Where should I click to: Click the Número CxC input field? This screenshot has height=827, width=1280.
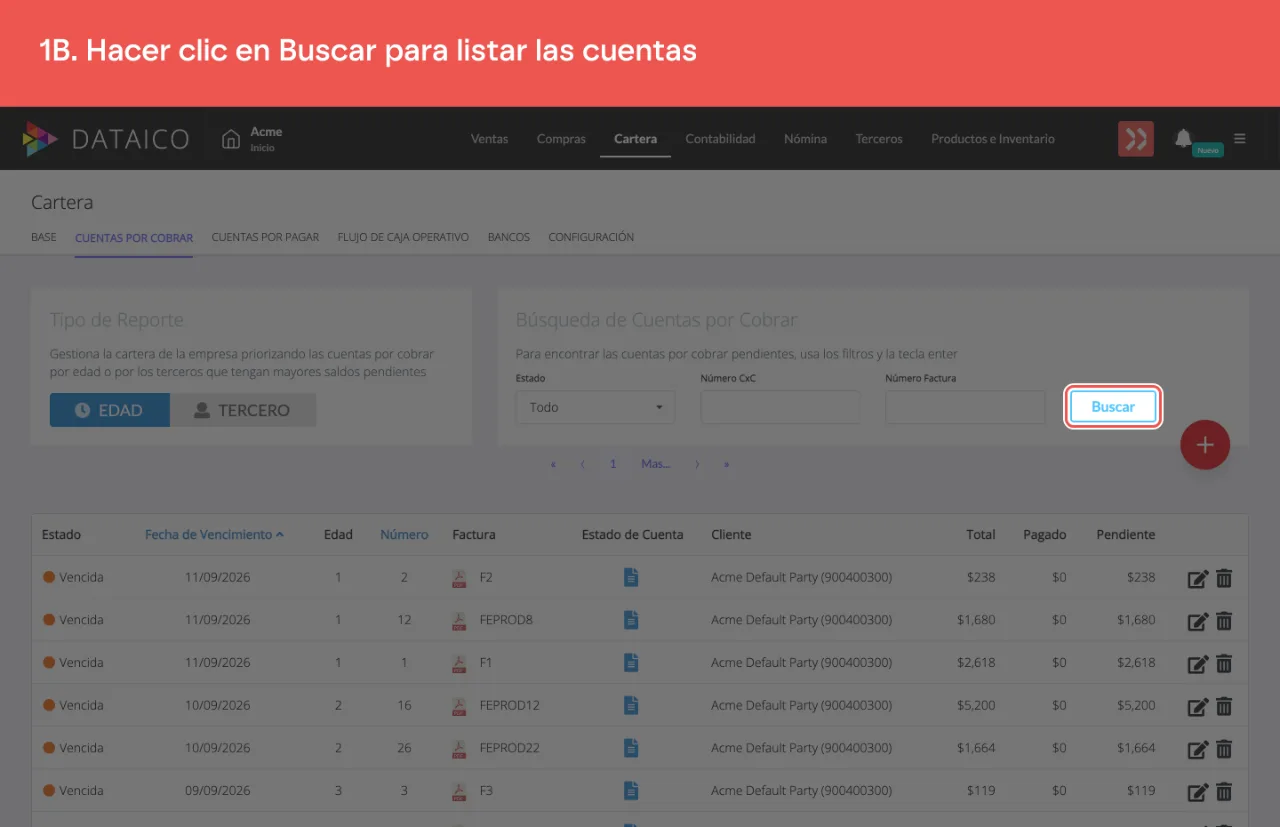coord(781,407)
